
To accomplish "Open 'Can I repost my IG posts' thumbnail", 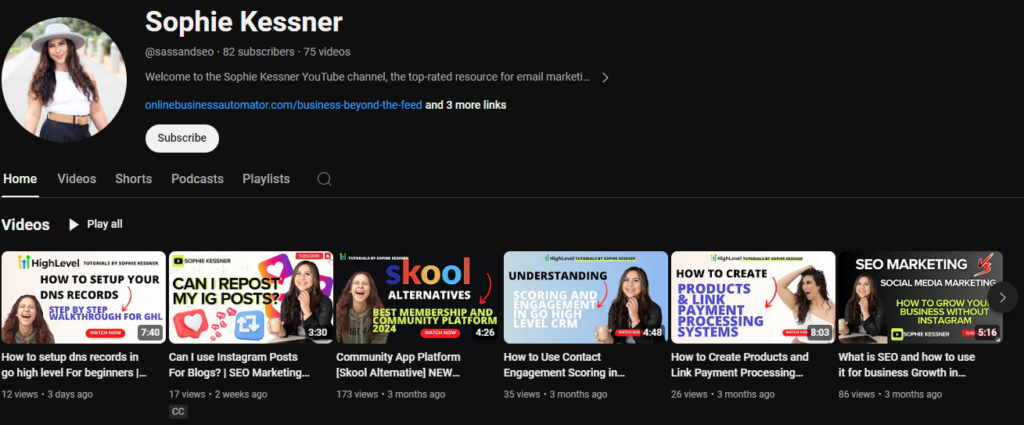I will 251,297.
